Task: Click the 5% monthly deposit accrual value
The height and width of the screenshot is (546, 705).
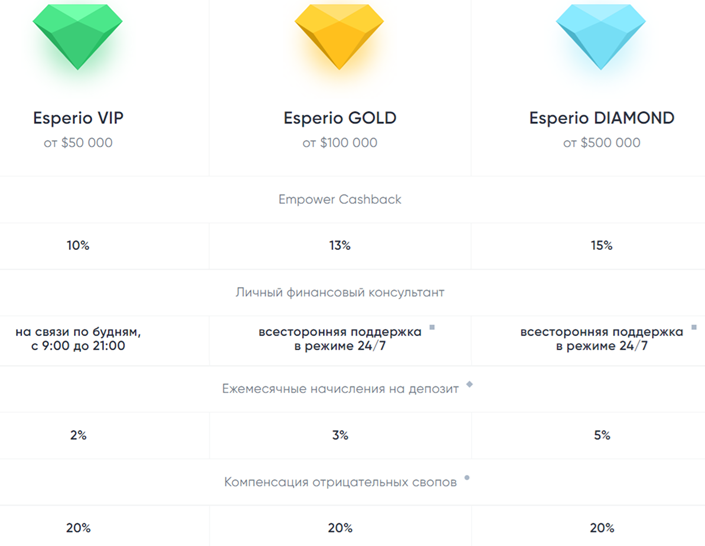Action: [602, 435]
